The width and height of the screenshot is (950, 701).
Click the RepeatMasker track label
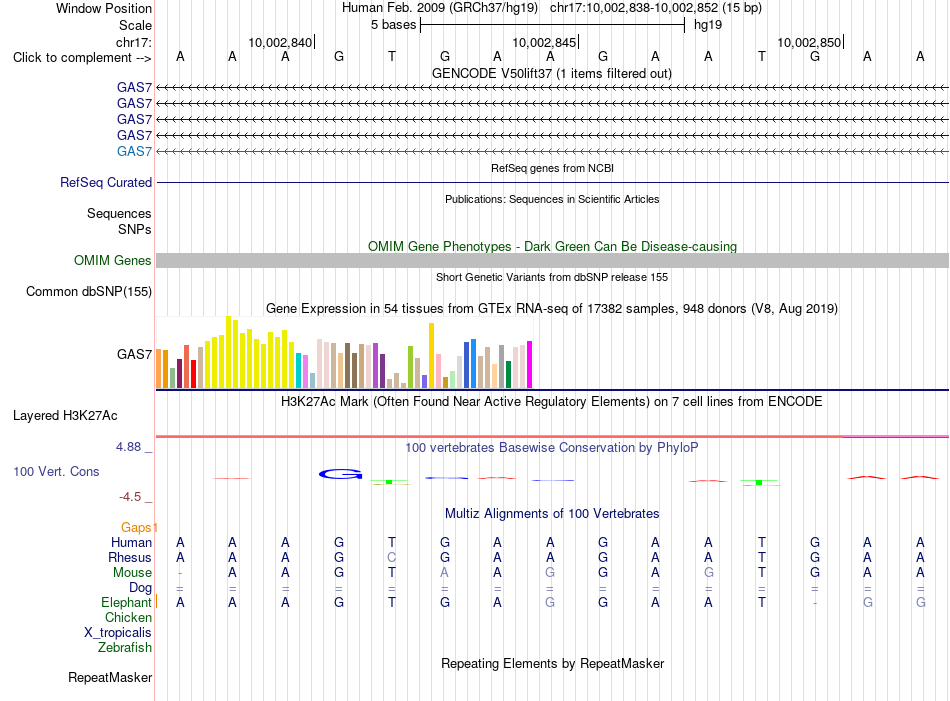click(110, 677)
